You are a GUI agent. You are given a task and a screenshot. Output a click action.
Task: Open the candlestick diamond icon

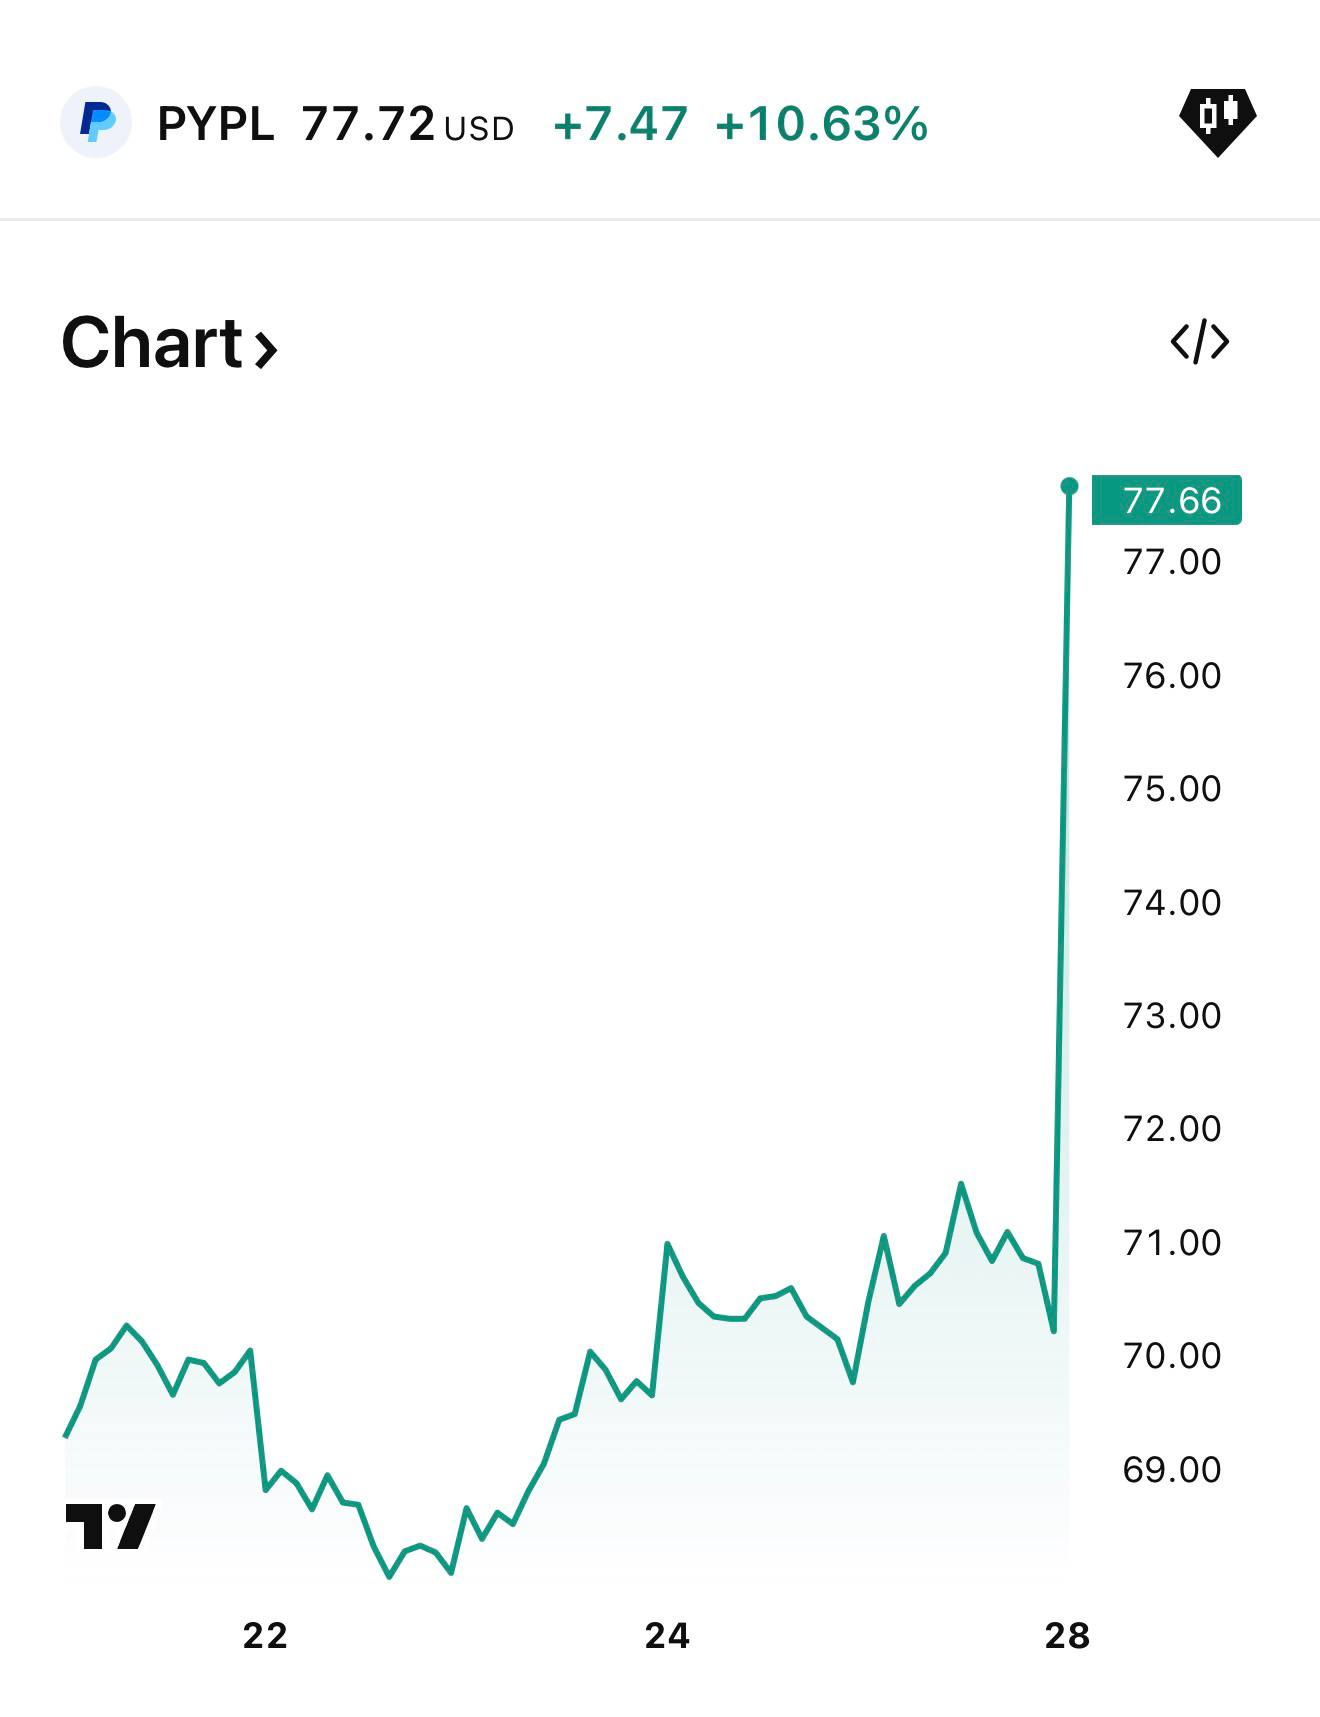tap(1217, 121)
